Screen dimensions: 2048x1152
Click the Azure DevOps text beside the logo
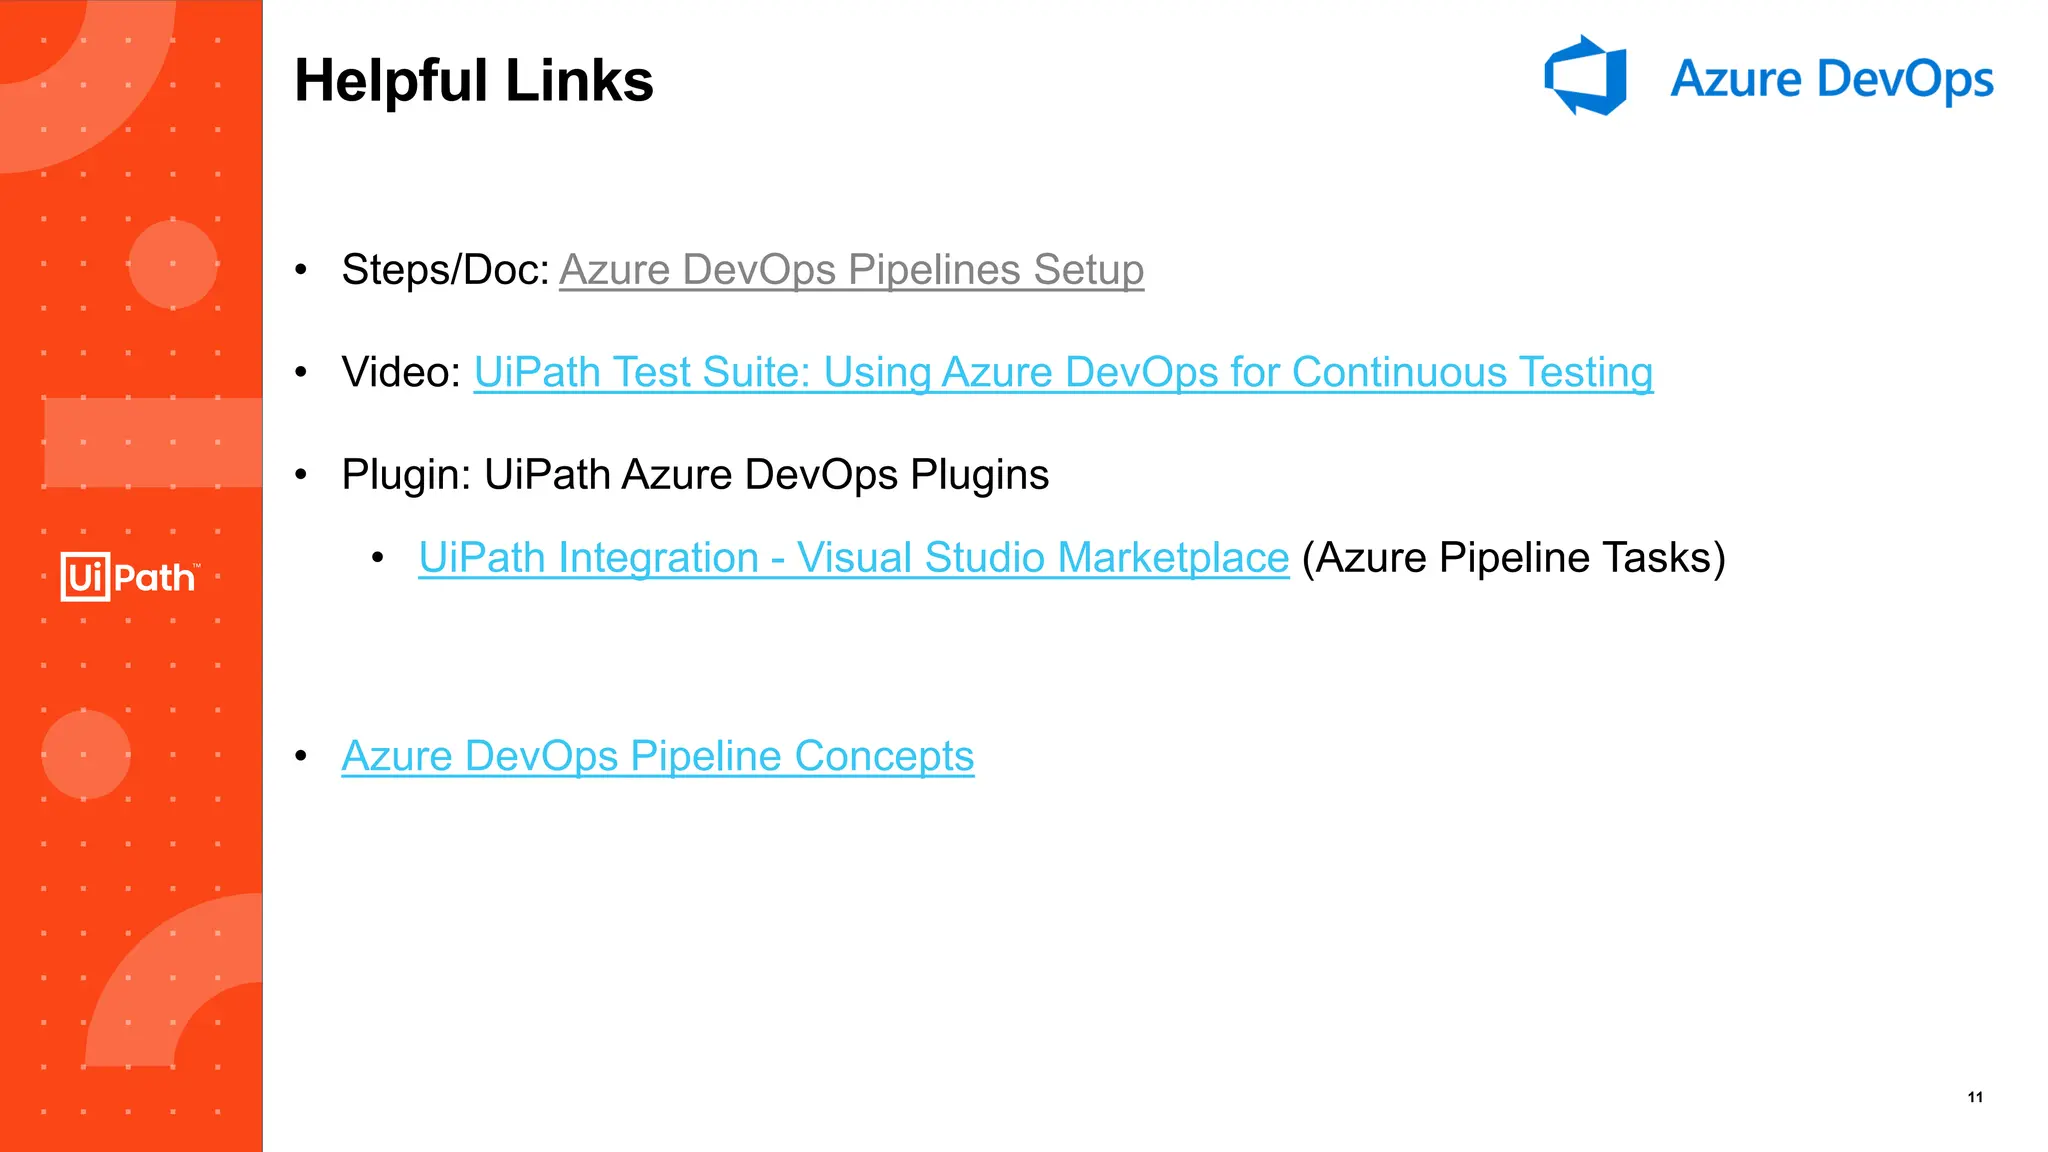(x=1831, y=79)
